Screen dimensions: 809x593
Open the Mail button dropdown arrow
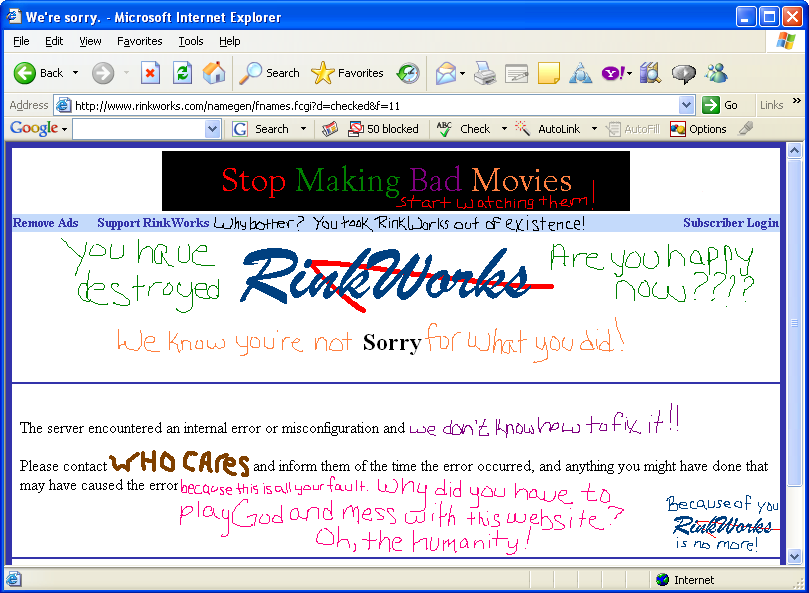click(462, 73)
